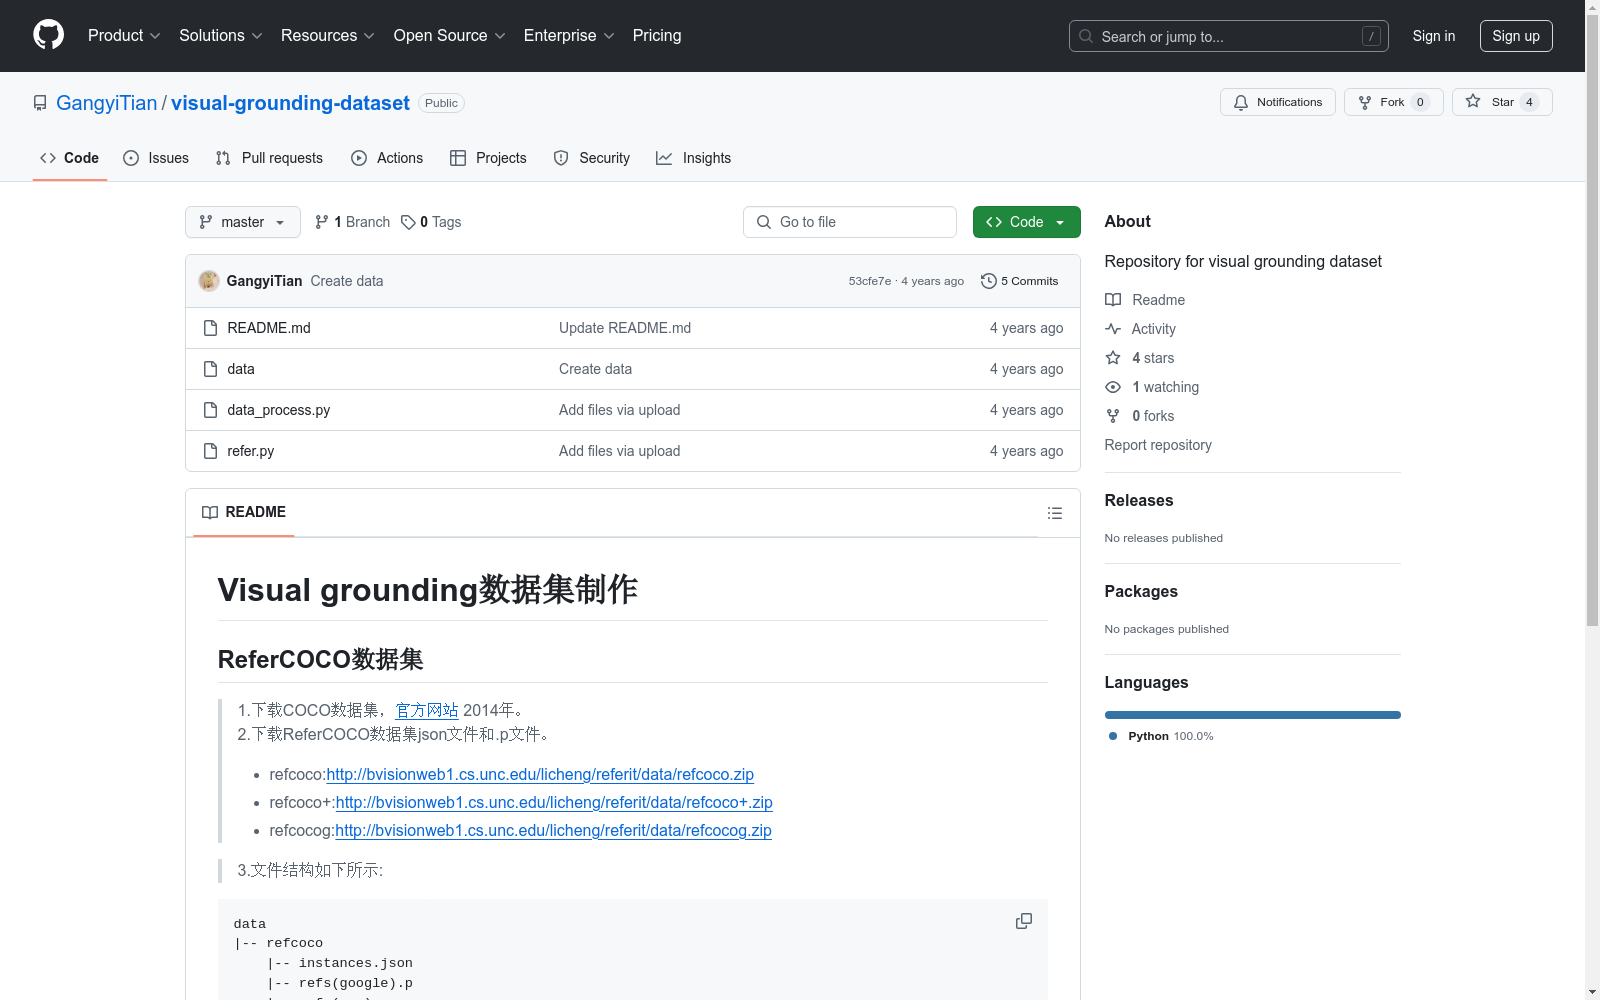Viewport: 1600px width, 1000px height.
Task: Open the Insights tab
Action: tap(693, 158)
